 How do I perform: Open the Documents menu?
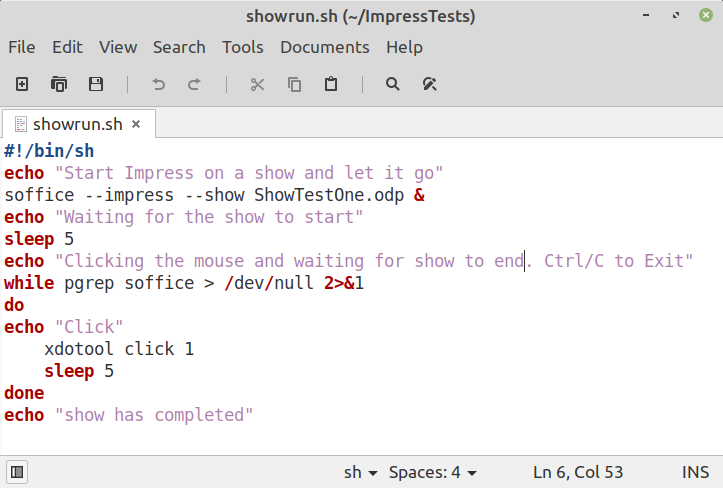tap(325, 47)
